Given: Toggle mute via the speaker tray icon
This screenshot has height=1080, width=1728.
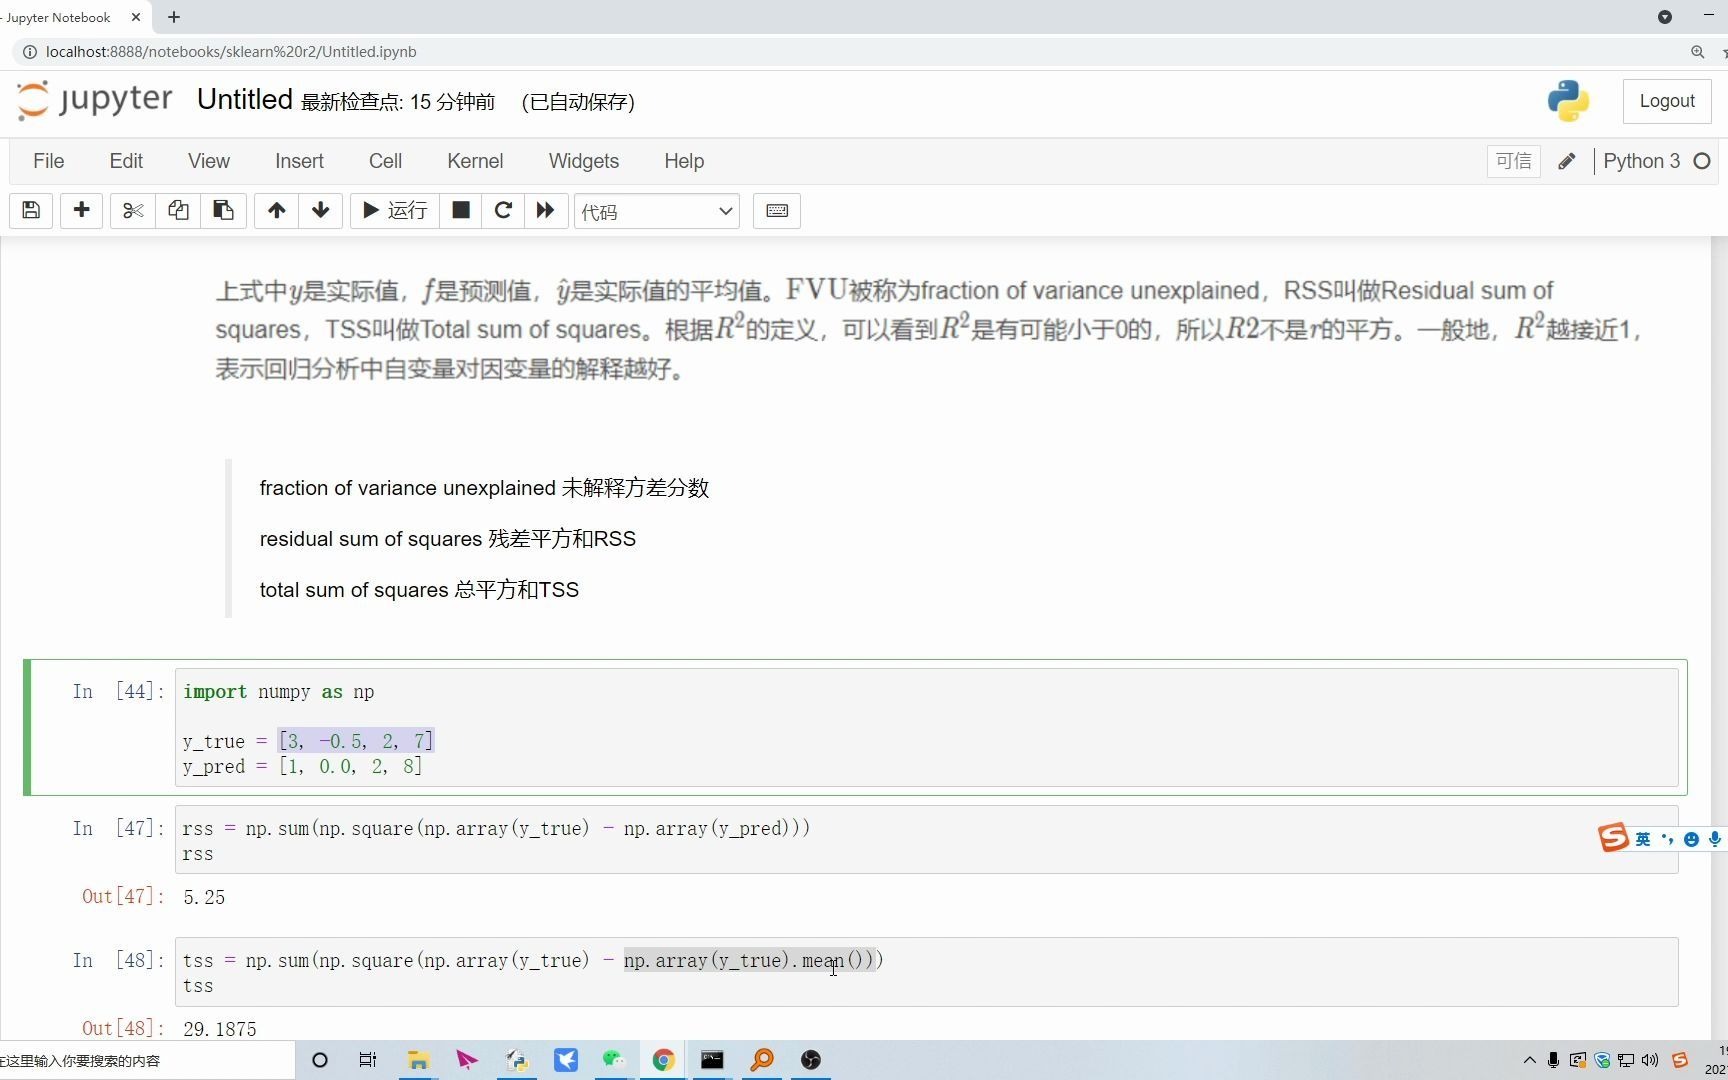Looking at the screenshot, I should pyautogui.click(x=1651, y=1061).
